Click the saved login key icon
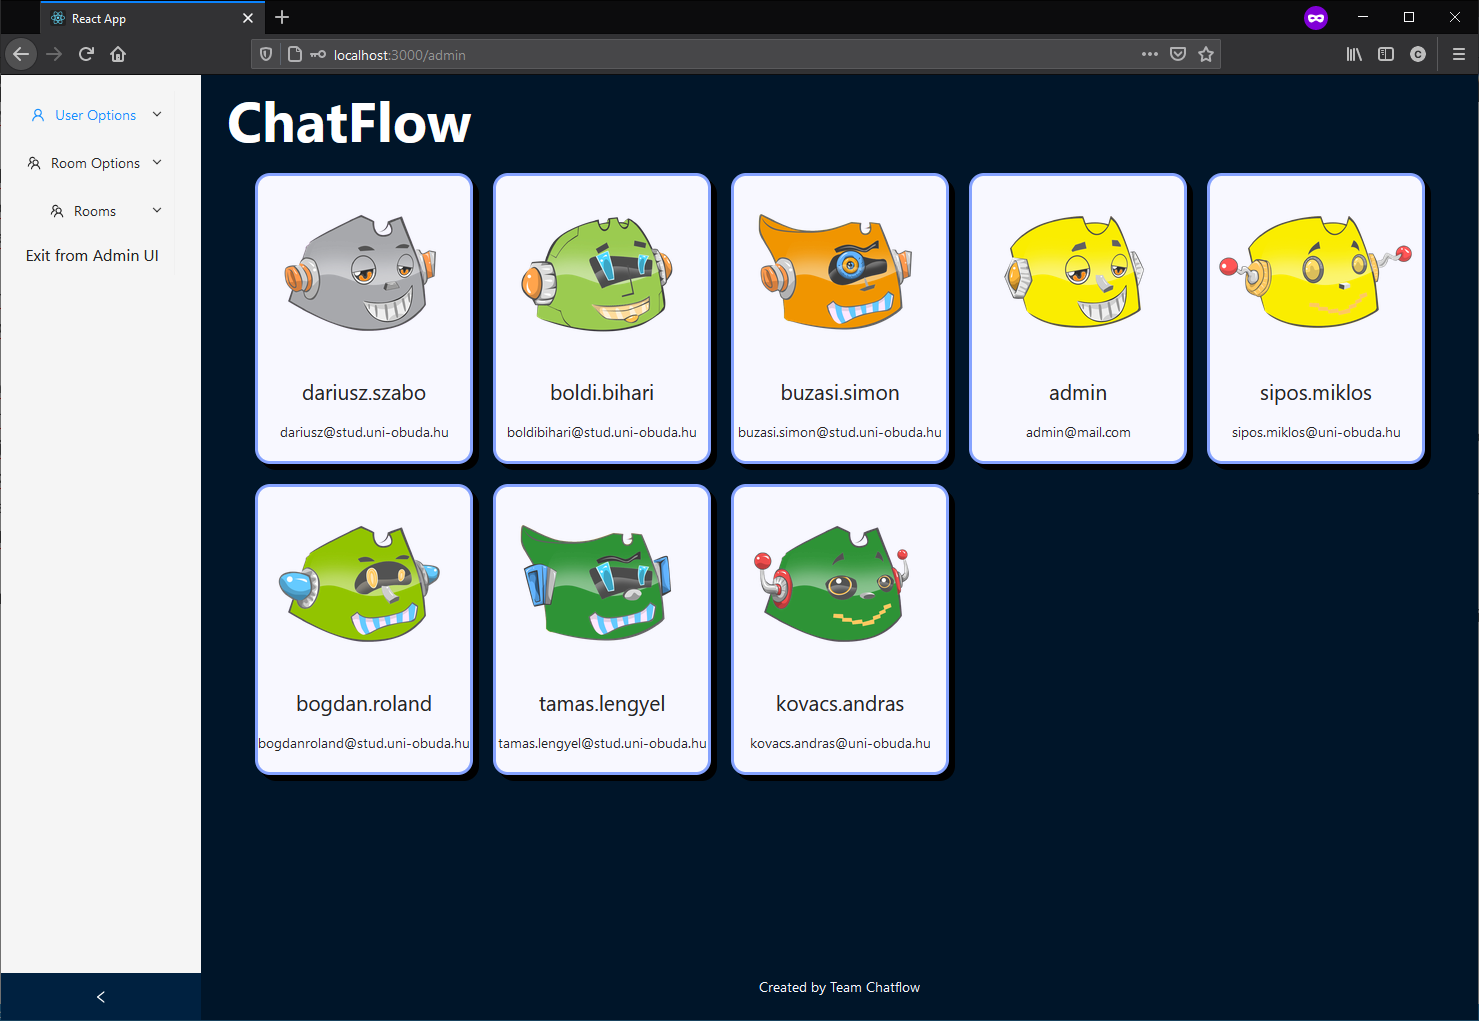The width and height of the screenshot is (1479, 1021). [318, 54]
